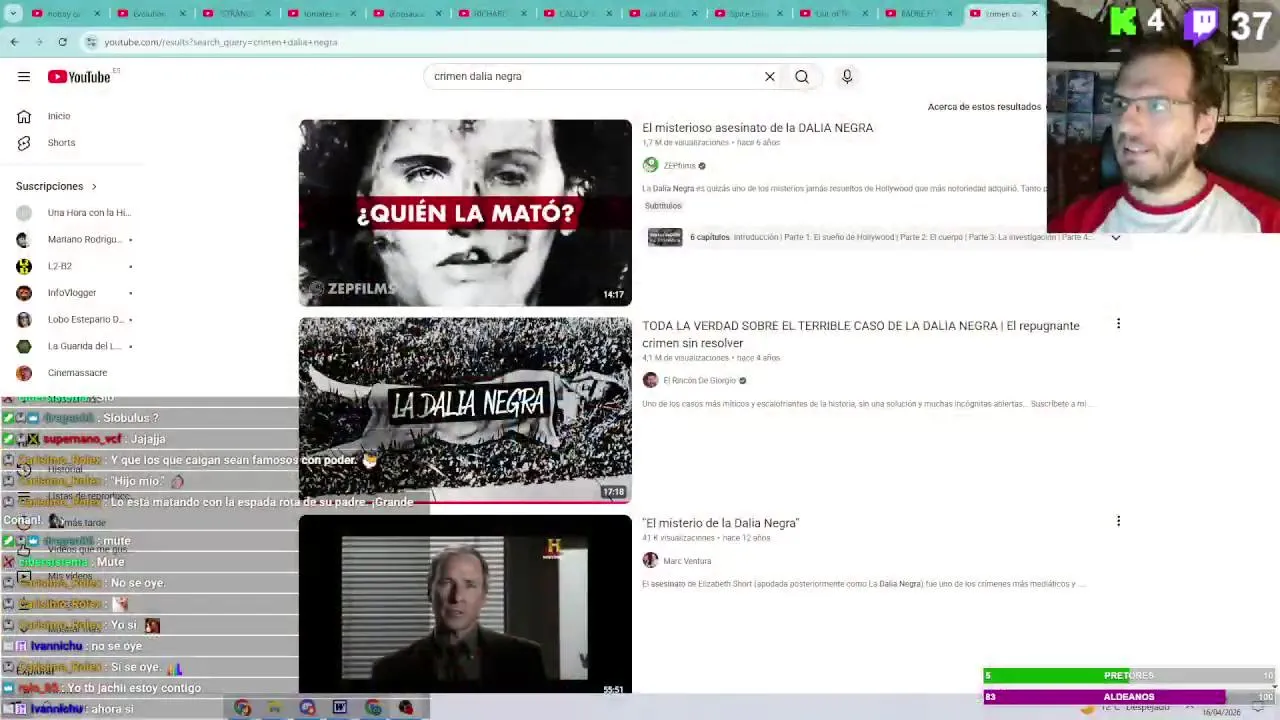Click Acerca de estos resultados

tap(984, 107)
